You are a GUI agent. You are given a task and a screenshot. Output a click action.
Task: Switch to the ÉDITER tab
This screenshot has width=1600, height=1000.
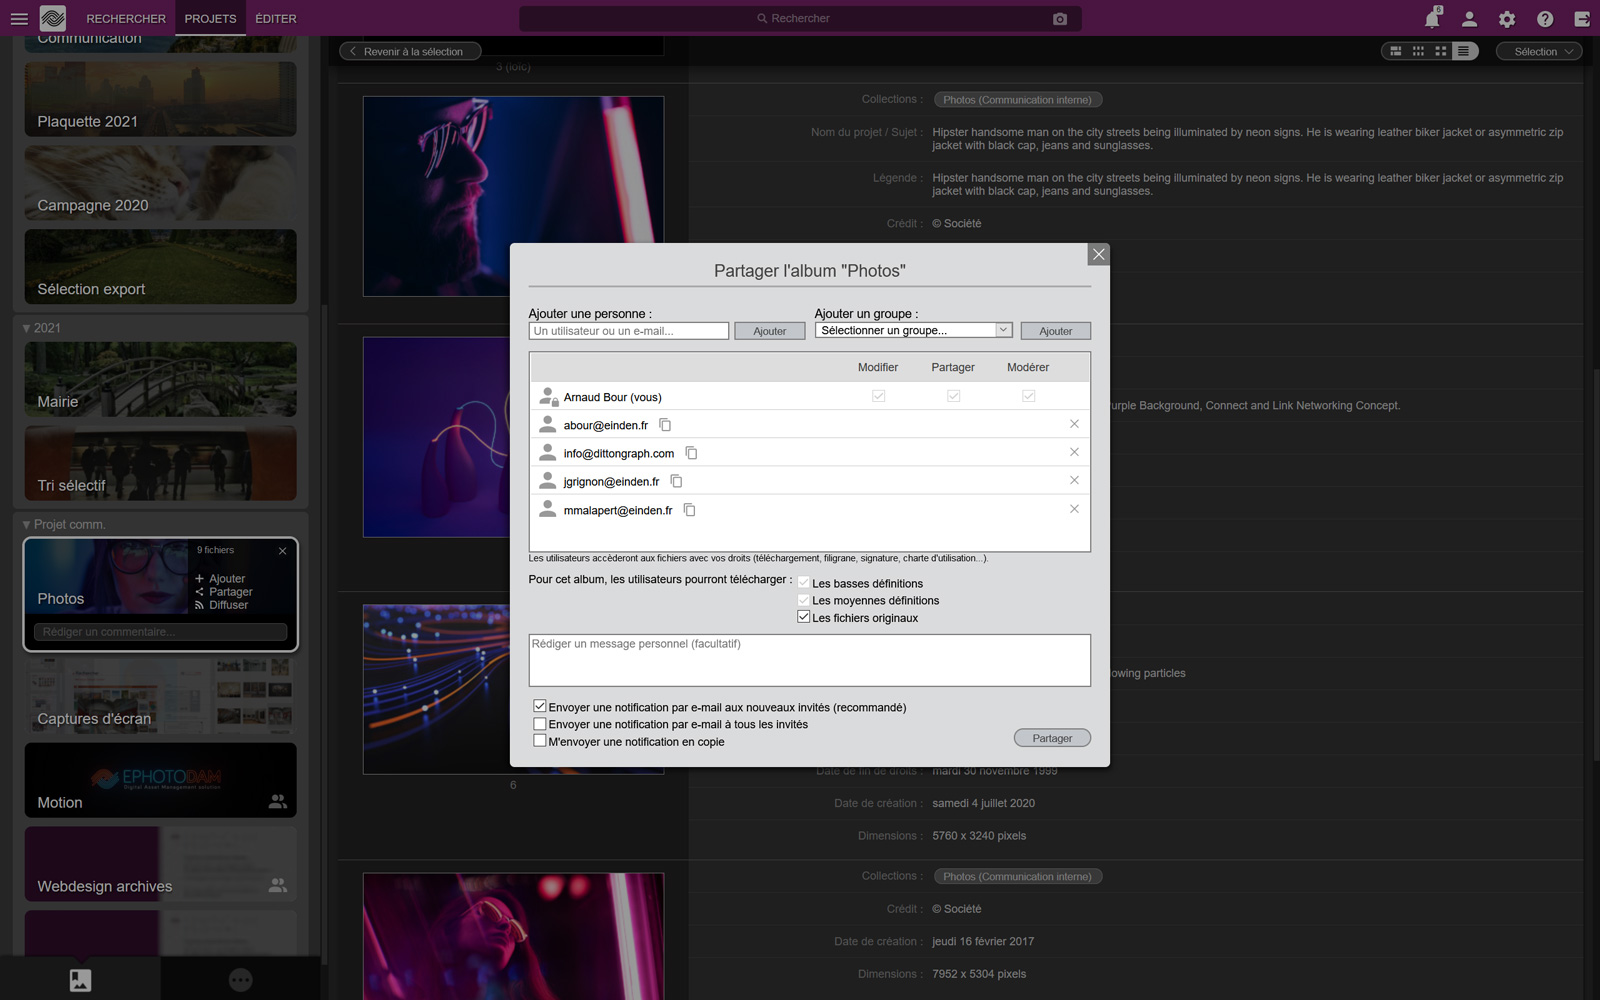(275, 19)
